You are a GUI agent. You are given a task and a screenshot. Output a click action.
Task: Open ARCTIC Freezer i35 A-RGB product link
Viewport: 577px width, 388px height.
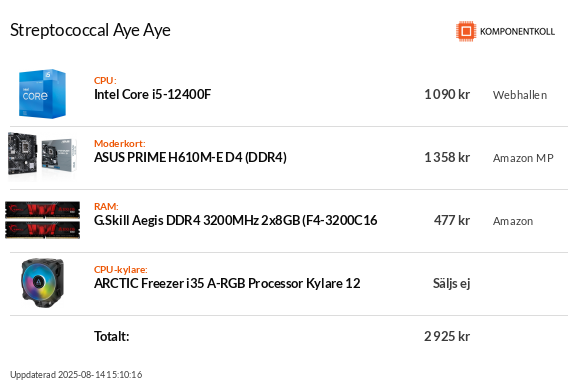point(227,283)
